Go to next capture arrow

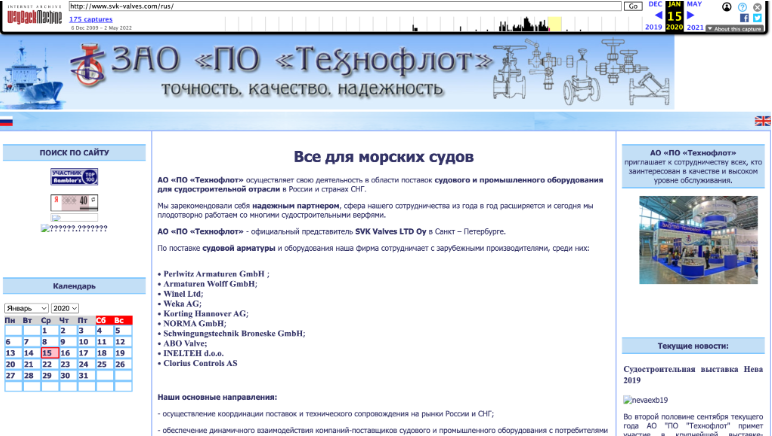(690, 15)
